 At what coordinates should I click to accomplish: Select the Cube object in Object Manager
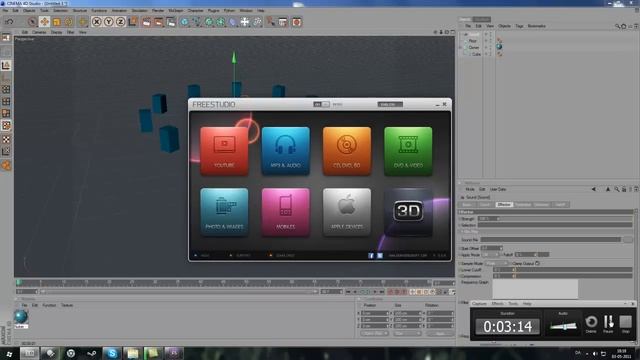click(476, 54)
